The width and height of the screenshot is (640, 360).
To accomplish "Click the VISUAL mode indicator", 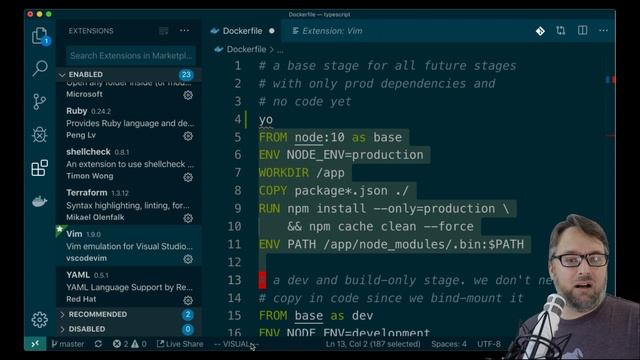I will coord(236,344).
